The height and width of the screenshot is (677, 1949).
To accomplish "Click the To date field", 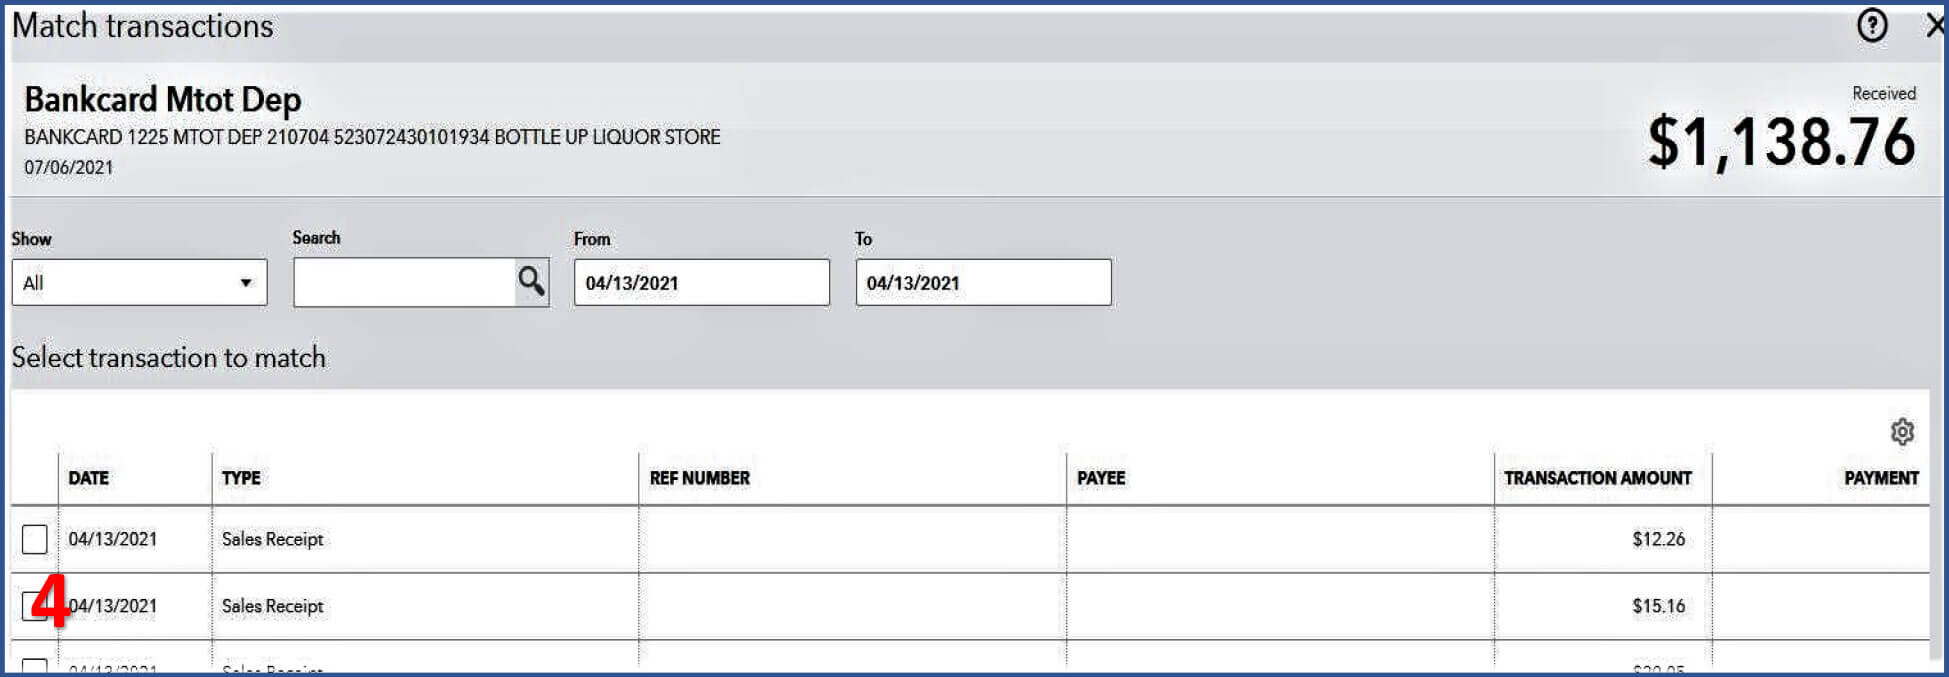I will pos(983,283).
